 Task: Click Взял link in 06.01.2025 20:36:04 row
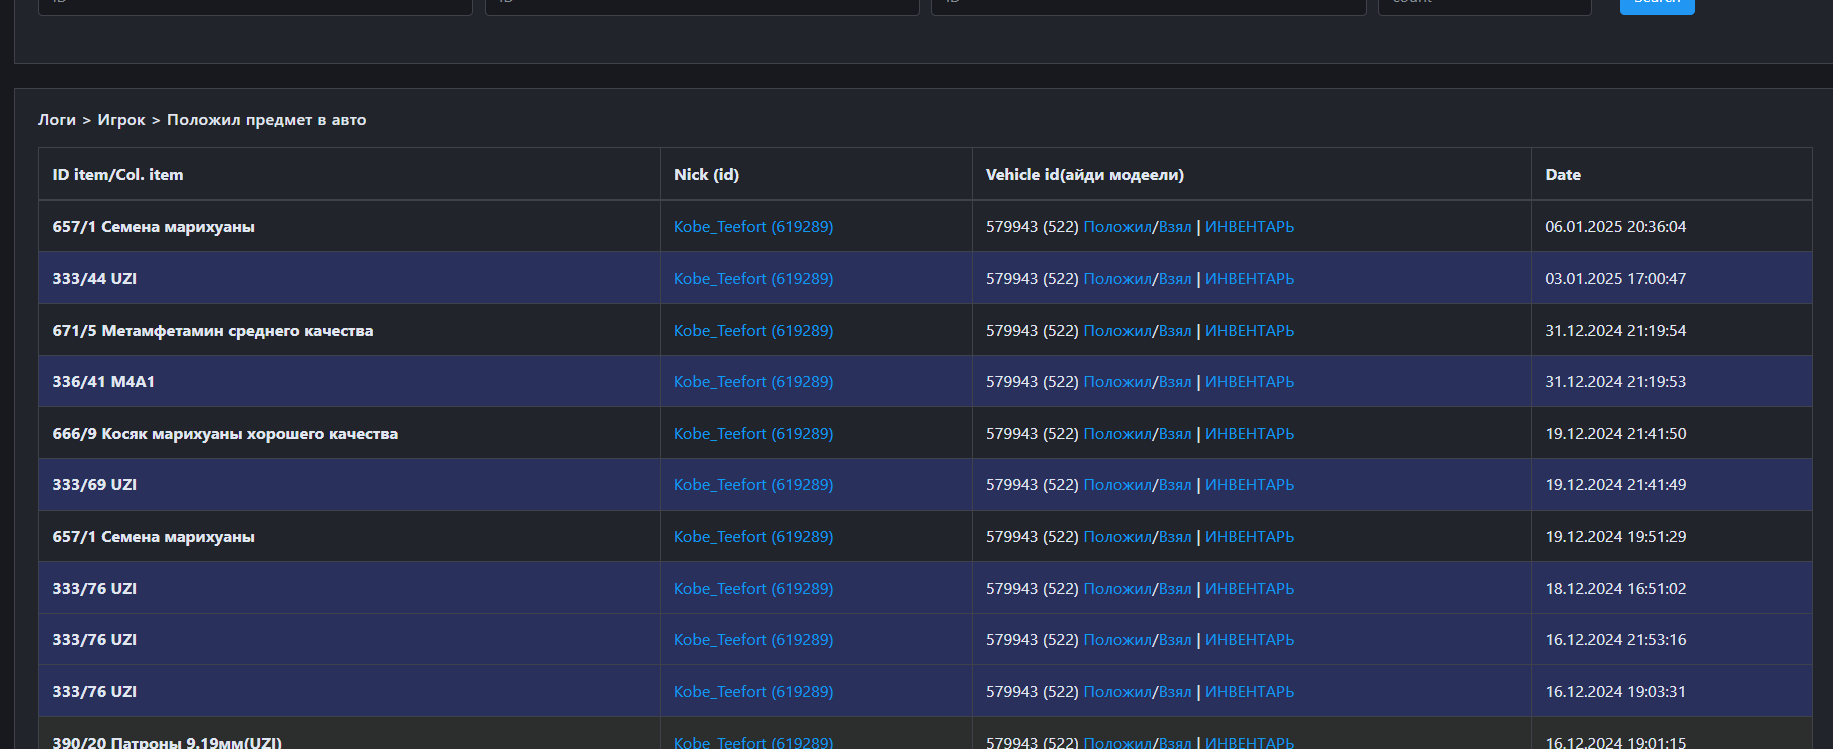(x=1175, y=227)
